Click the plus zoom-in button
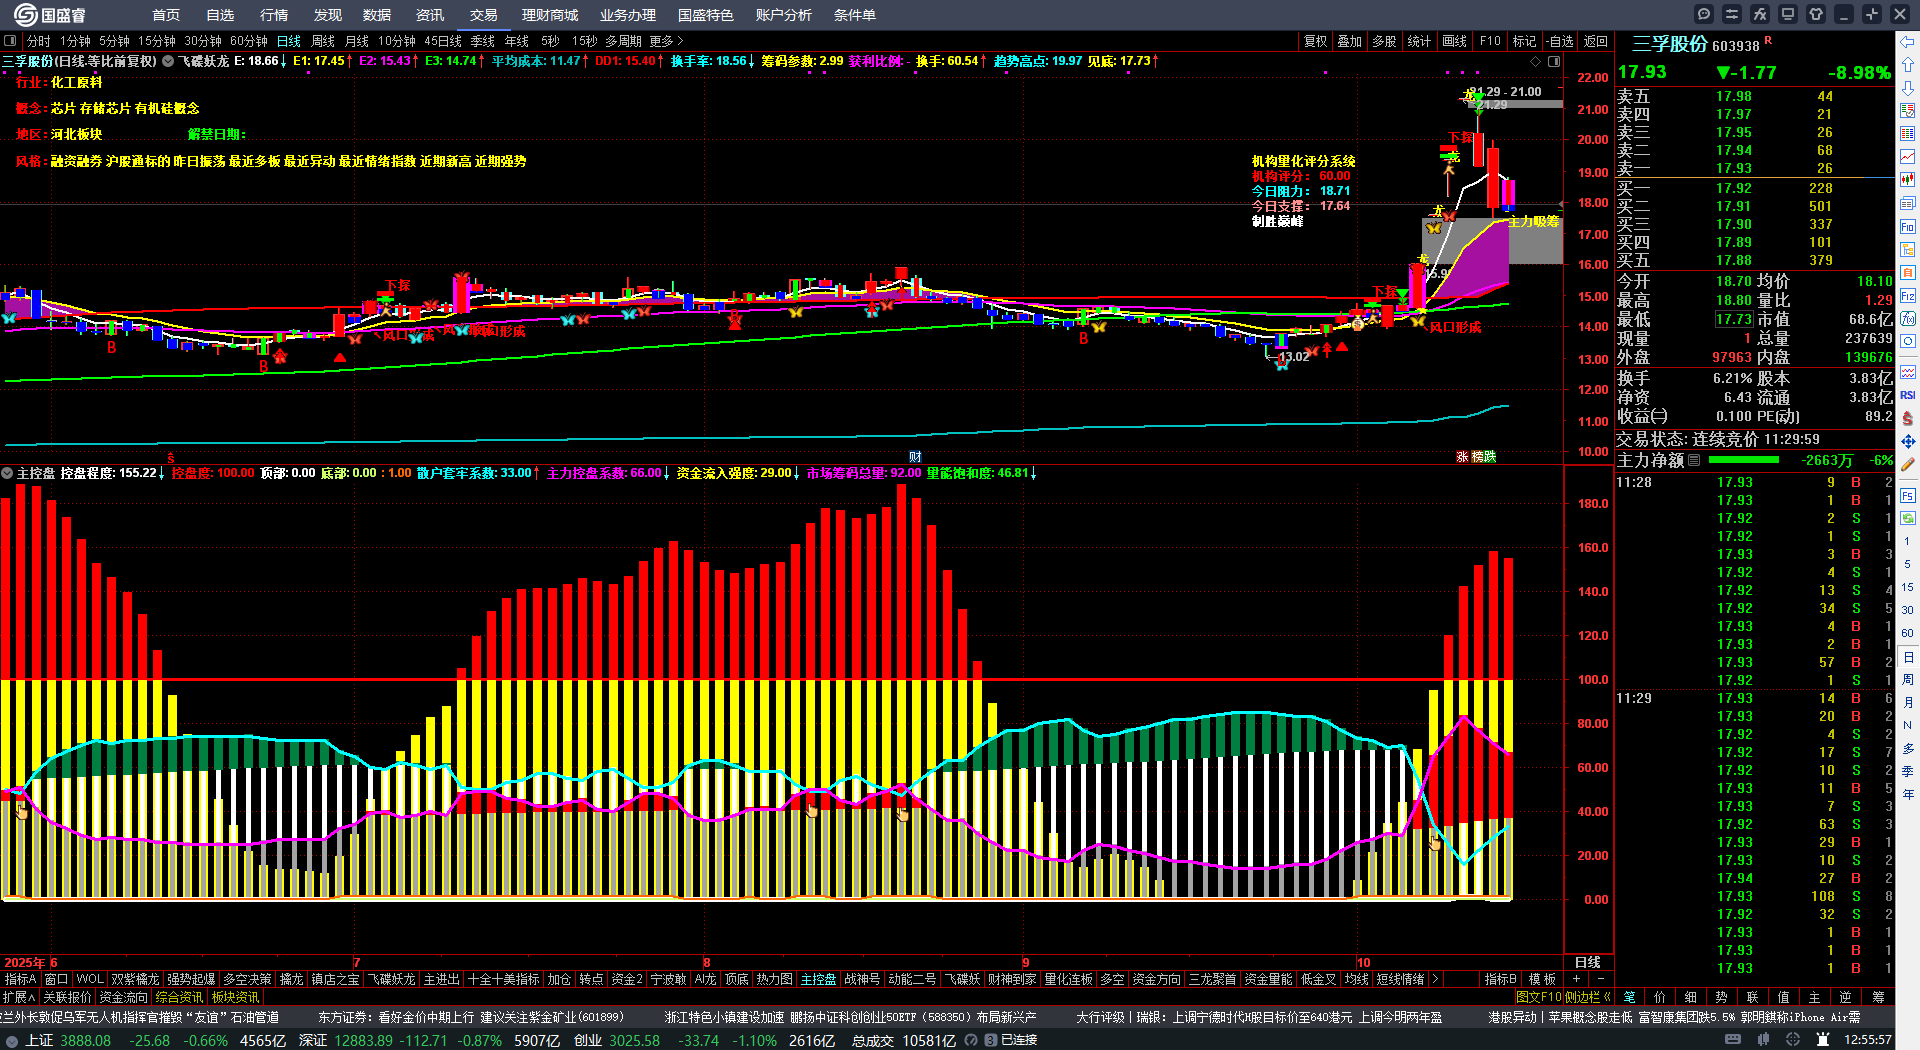The height and width of the screenshot is (1050, 1920). coord(1577,979)
